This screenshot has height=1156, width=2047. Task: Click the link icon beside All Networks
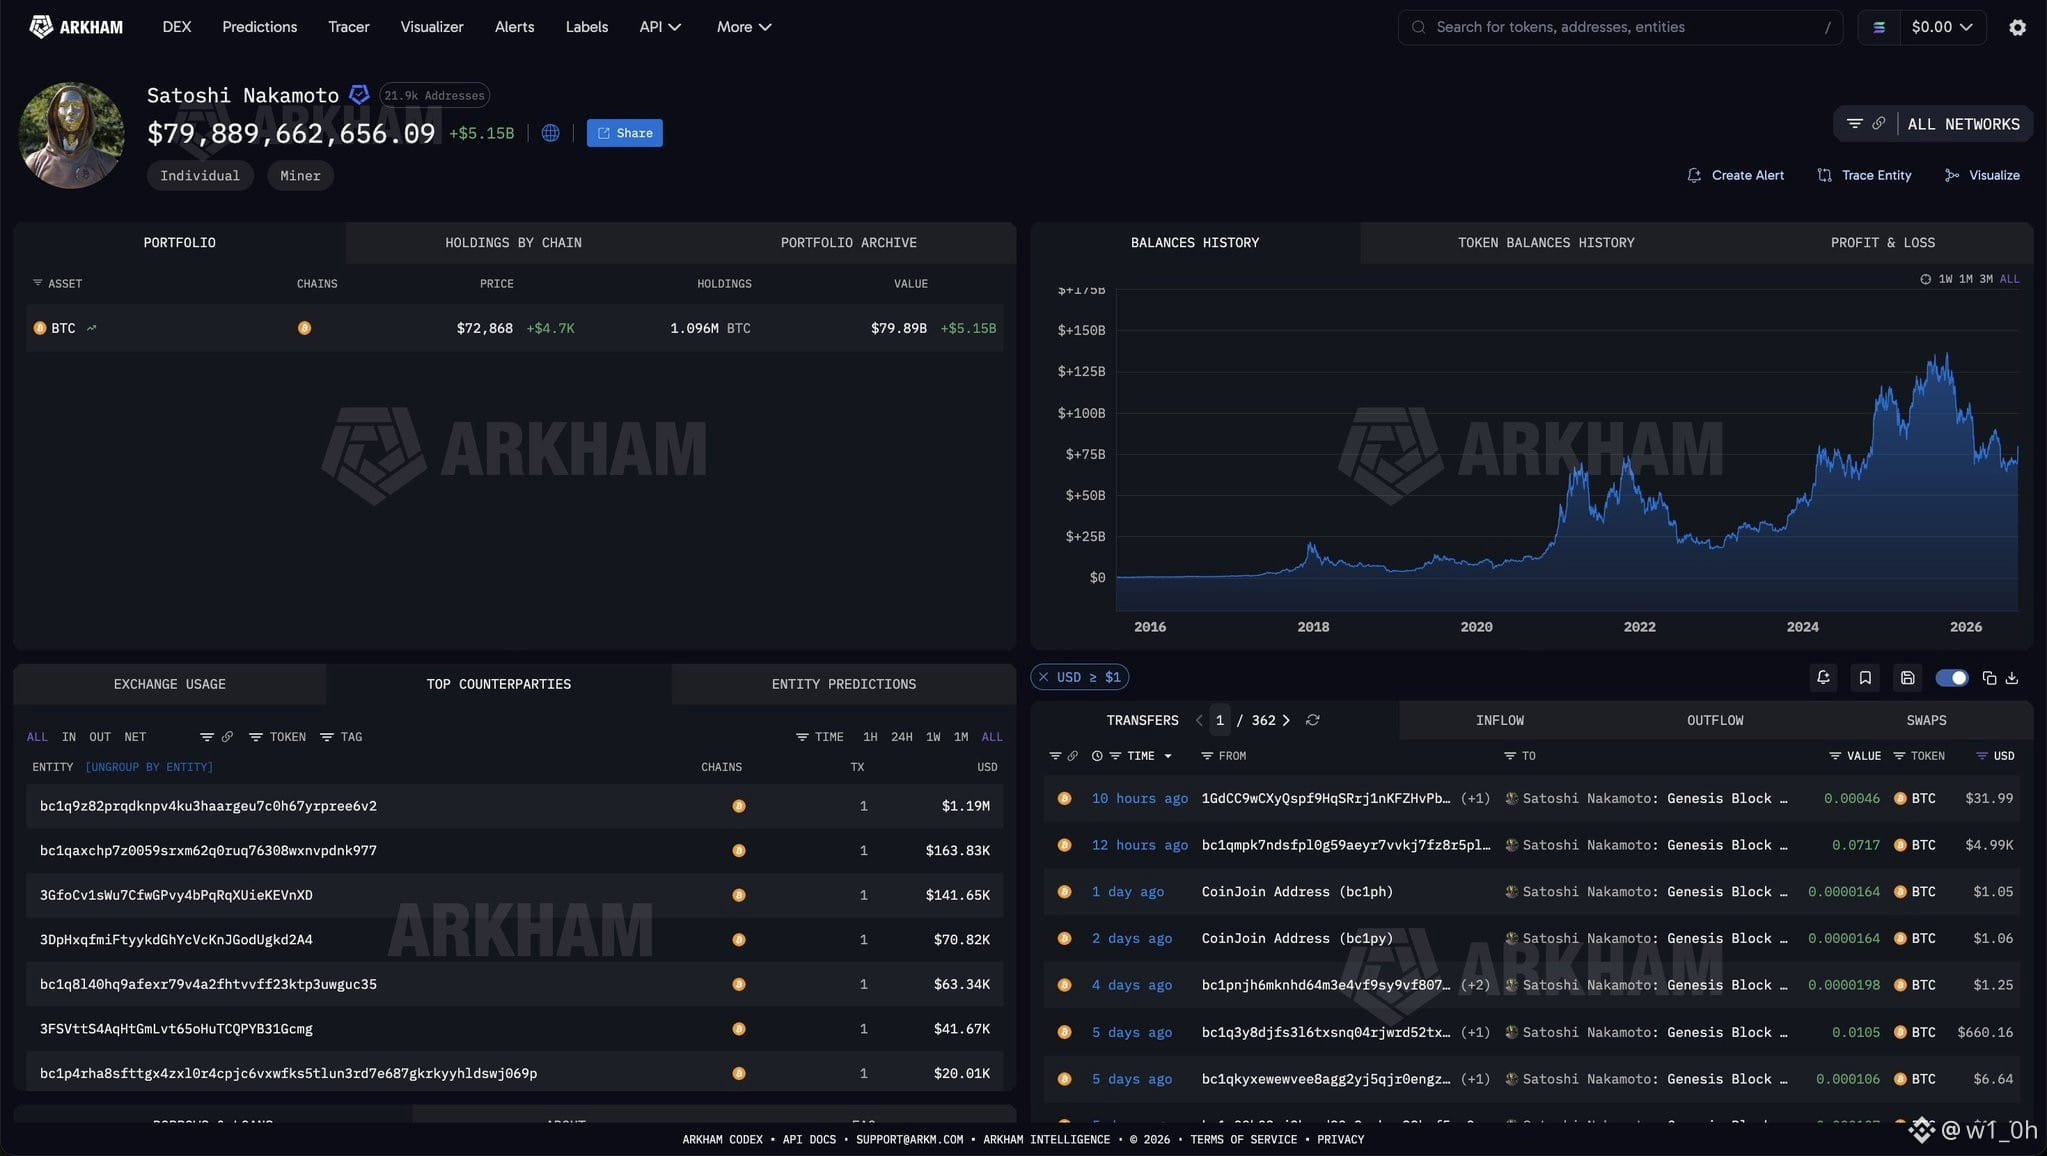[1879, 124]
